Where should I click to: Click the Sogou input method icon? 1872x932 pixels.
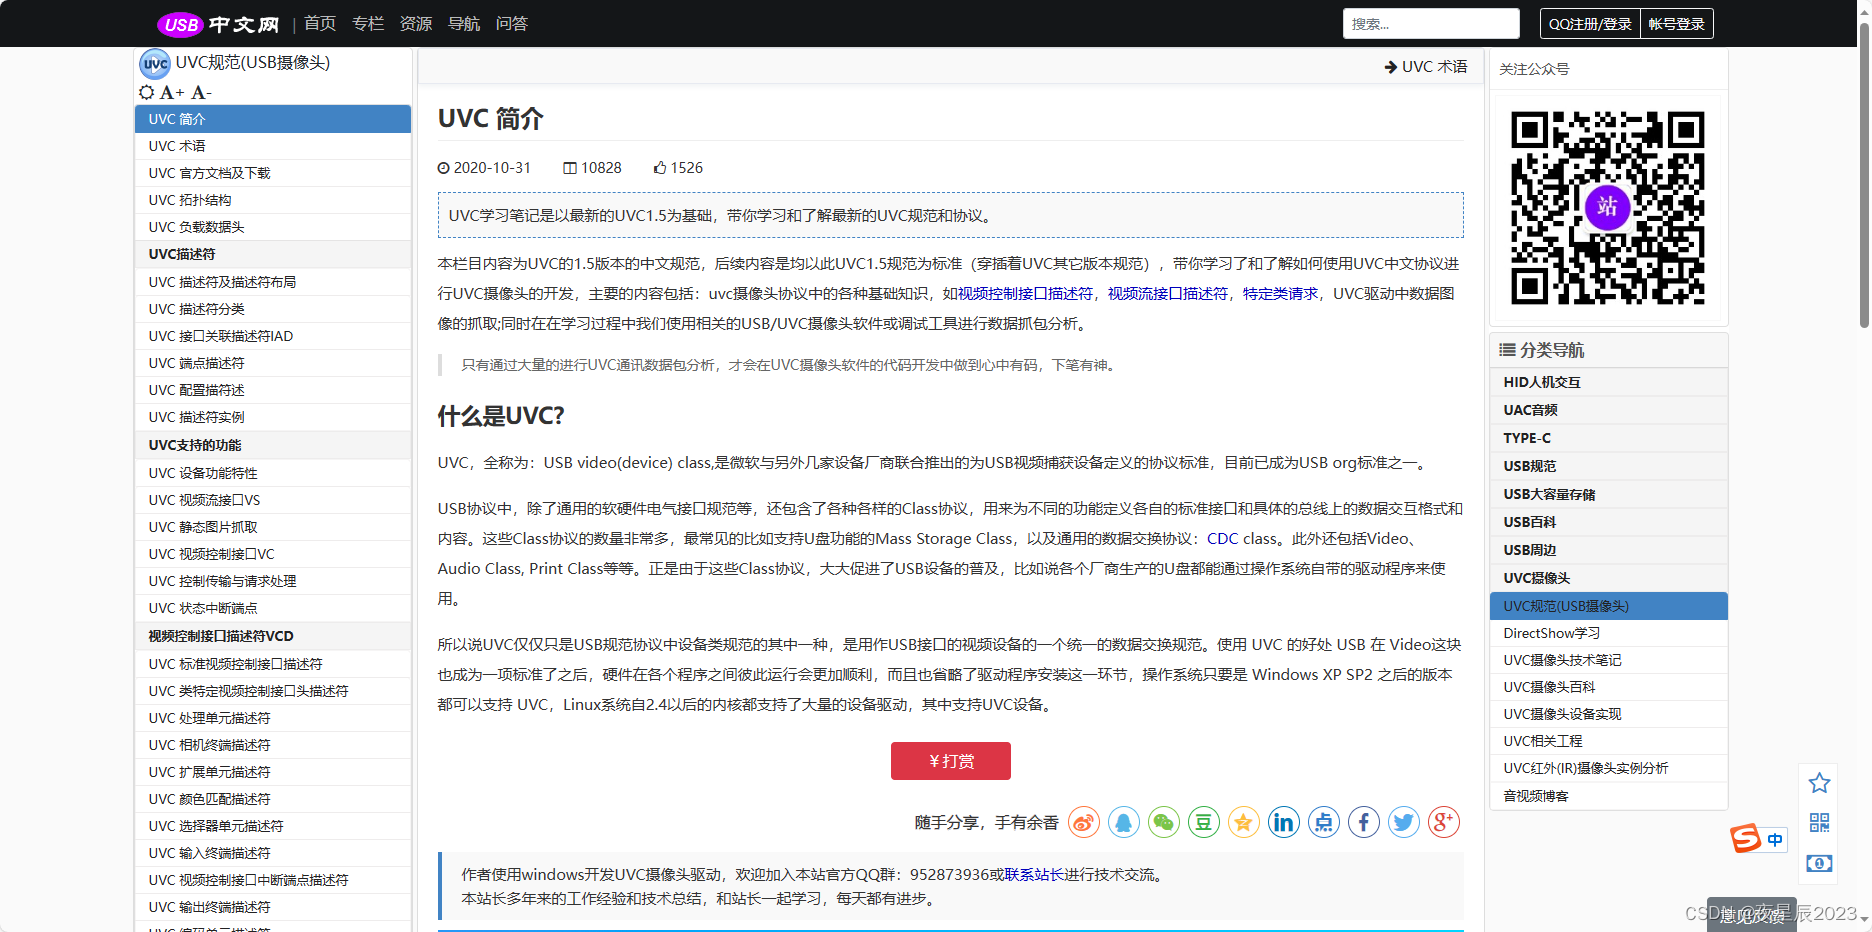coord(1746,838)
